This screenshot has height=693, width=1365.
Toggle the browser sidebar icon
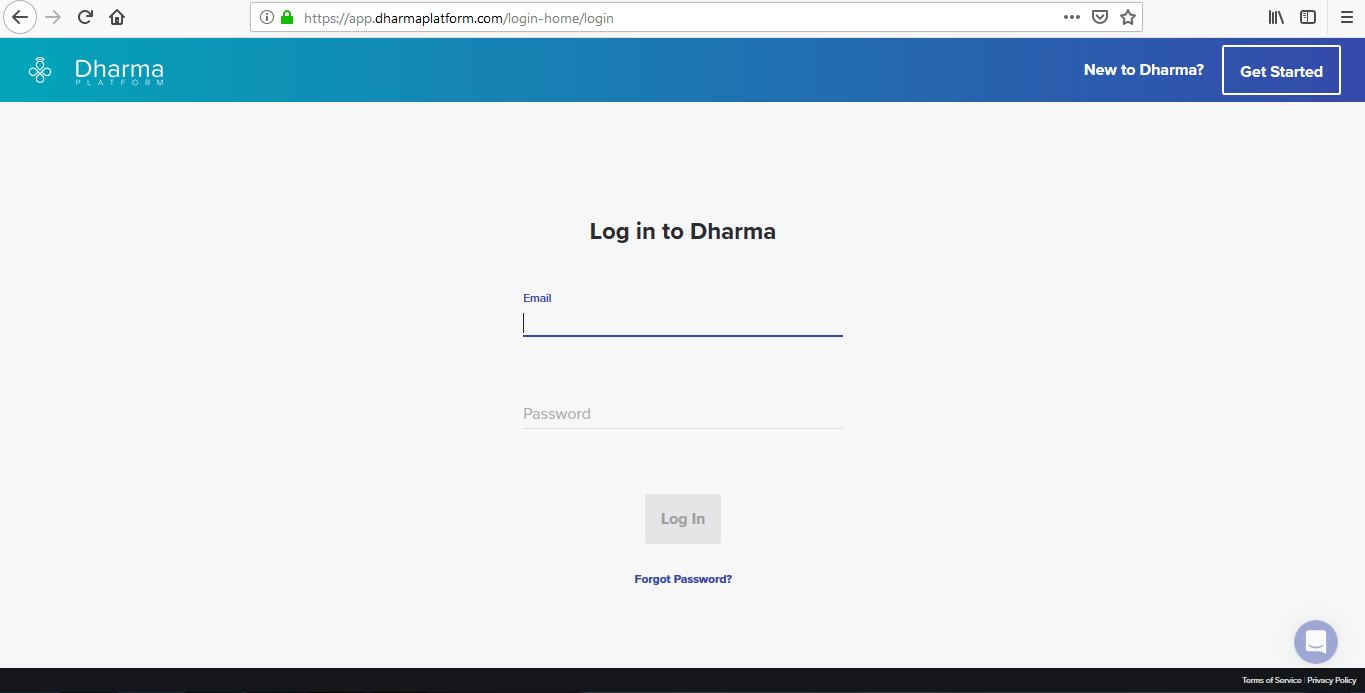tap(1308, 17)
